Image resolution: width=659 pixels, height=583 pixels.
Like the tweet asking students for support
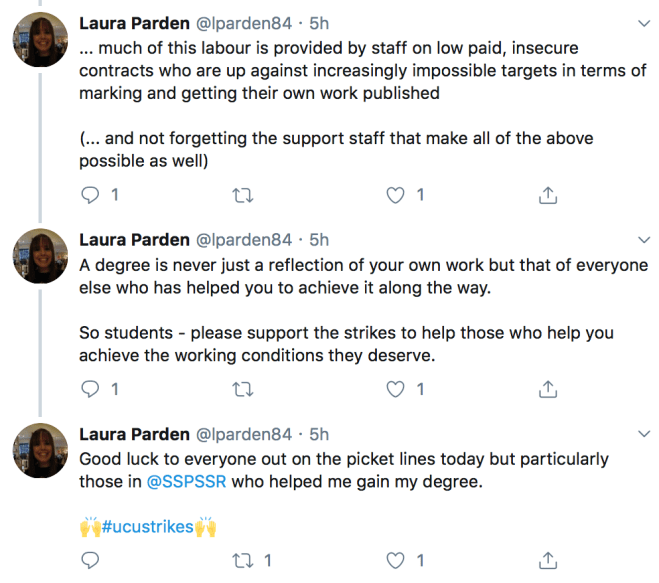pos(397,389)
